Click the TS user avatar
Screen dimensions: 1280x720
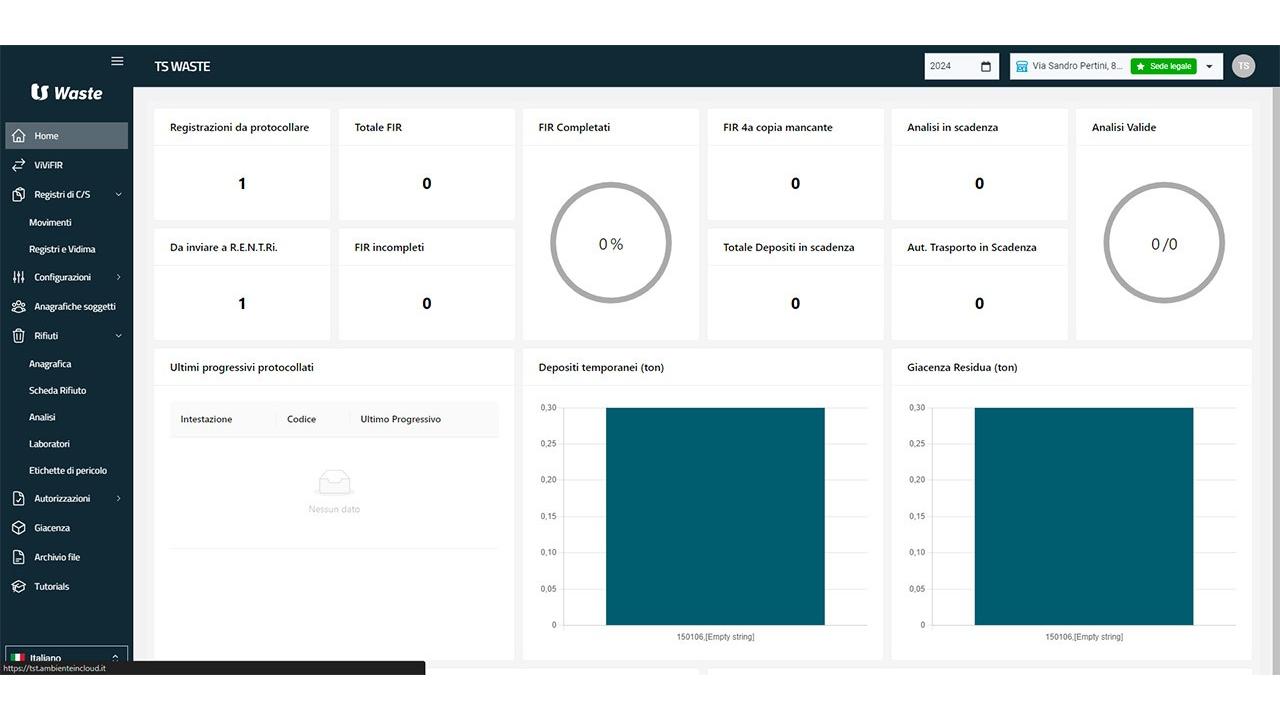click(x=1243, y=66)
